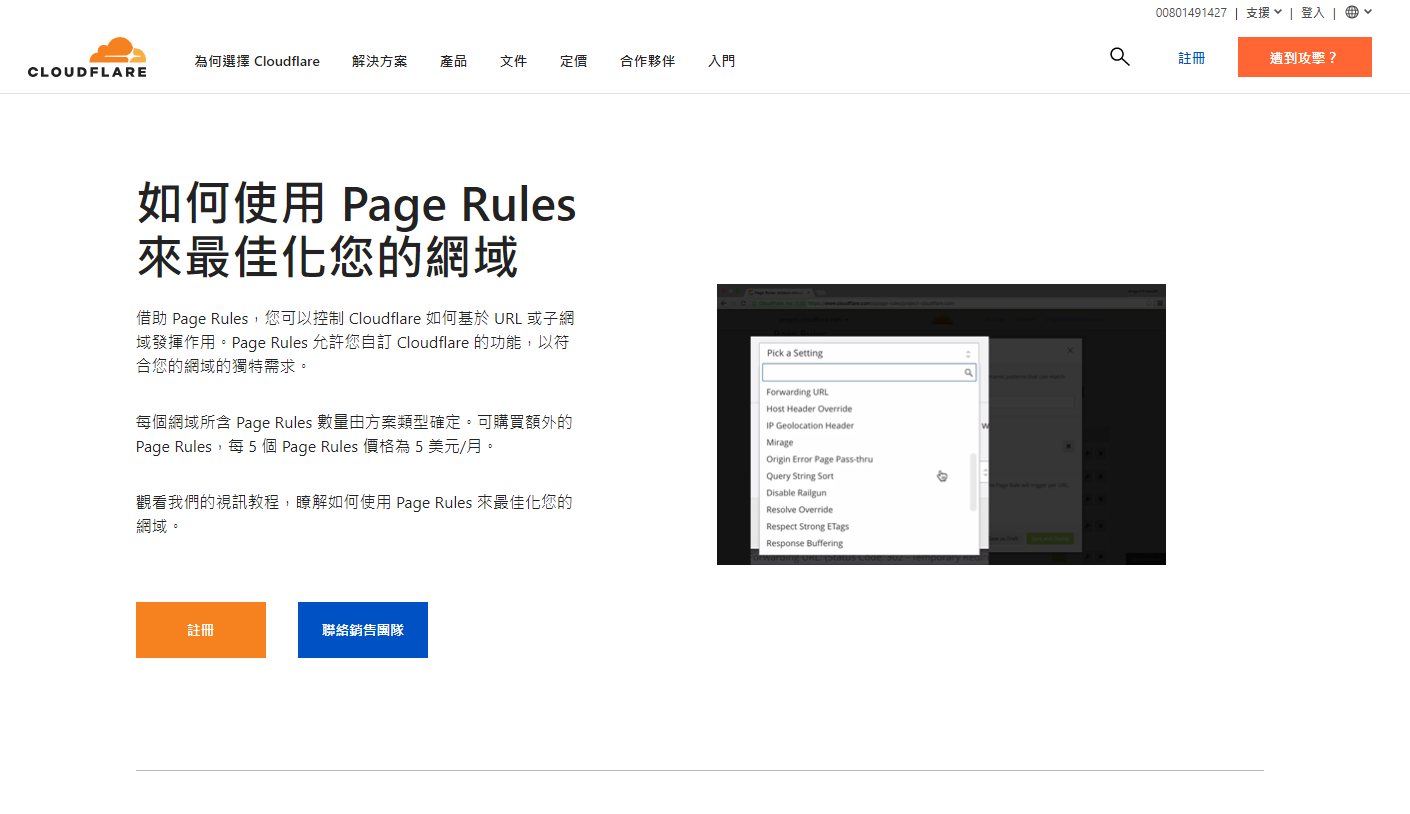
Task: Click the paragraph about 每 5 個 Page Rules pricing
Action: [354, 434]
